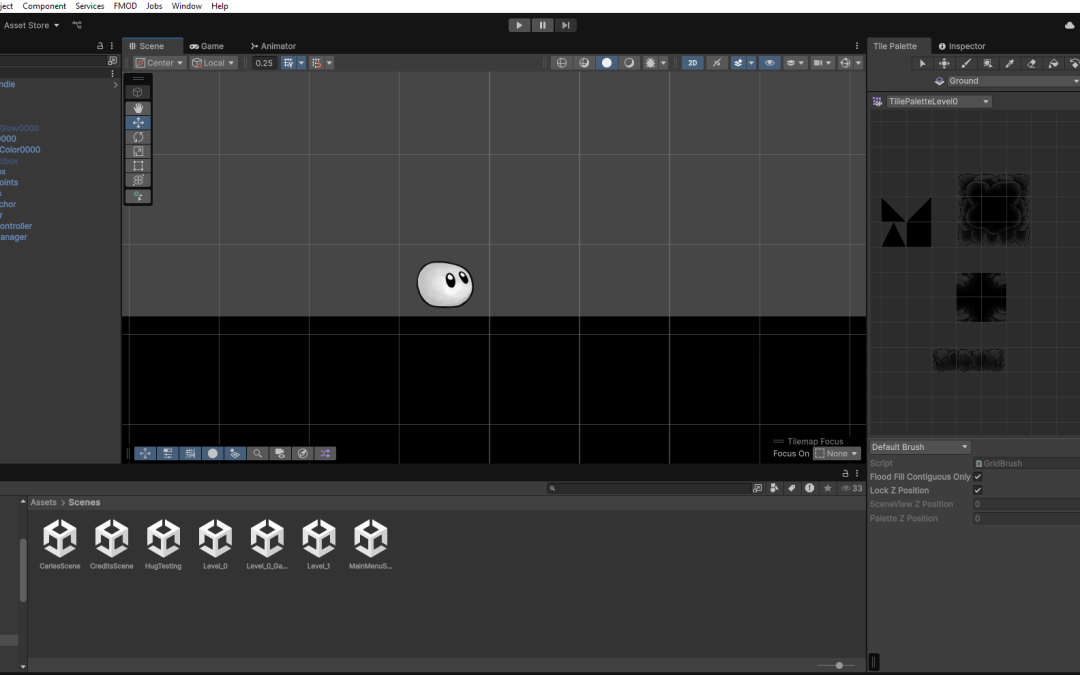Open the Local handle rotation dropdown

point(213,63)
